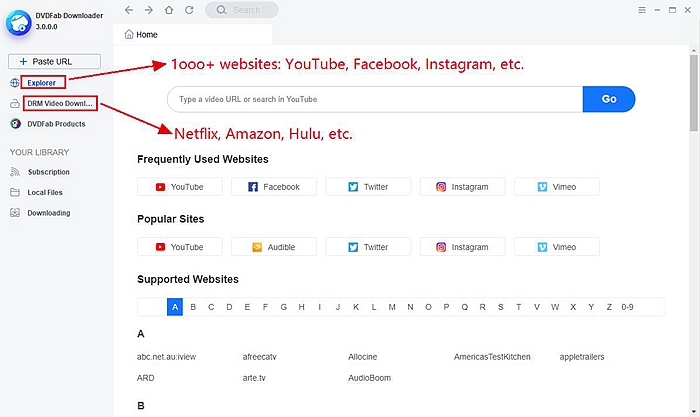
Task: Click the top Search field
Action: pos(242,10)
